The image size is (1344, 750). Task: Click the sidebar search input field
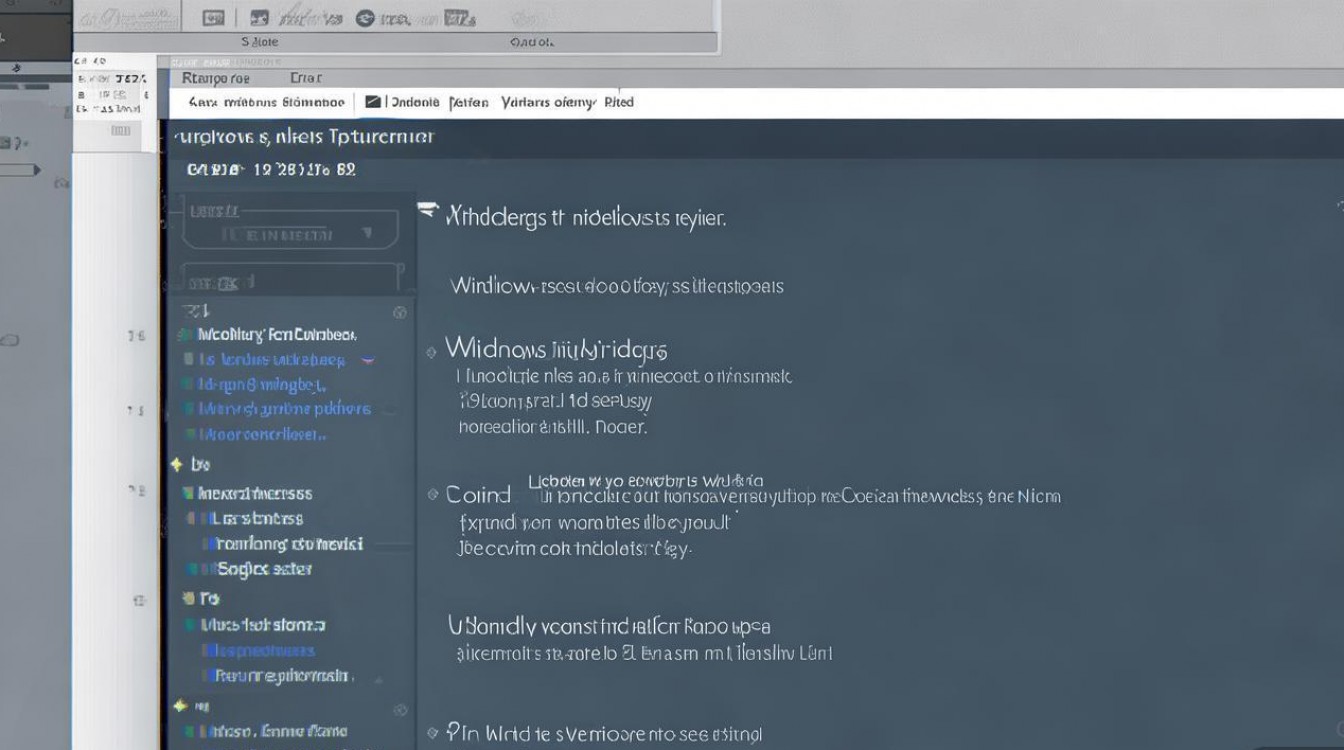[x=290, y=282]
